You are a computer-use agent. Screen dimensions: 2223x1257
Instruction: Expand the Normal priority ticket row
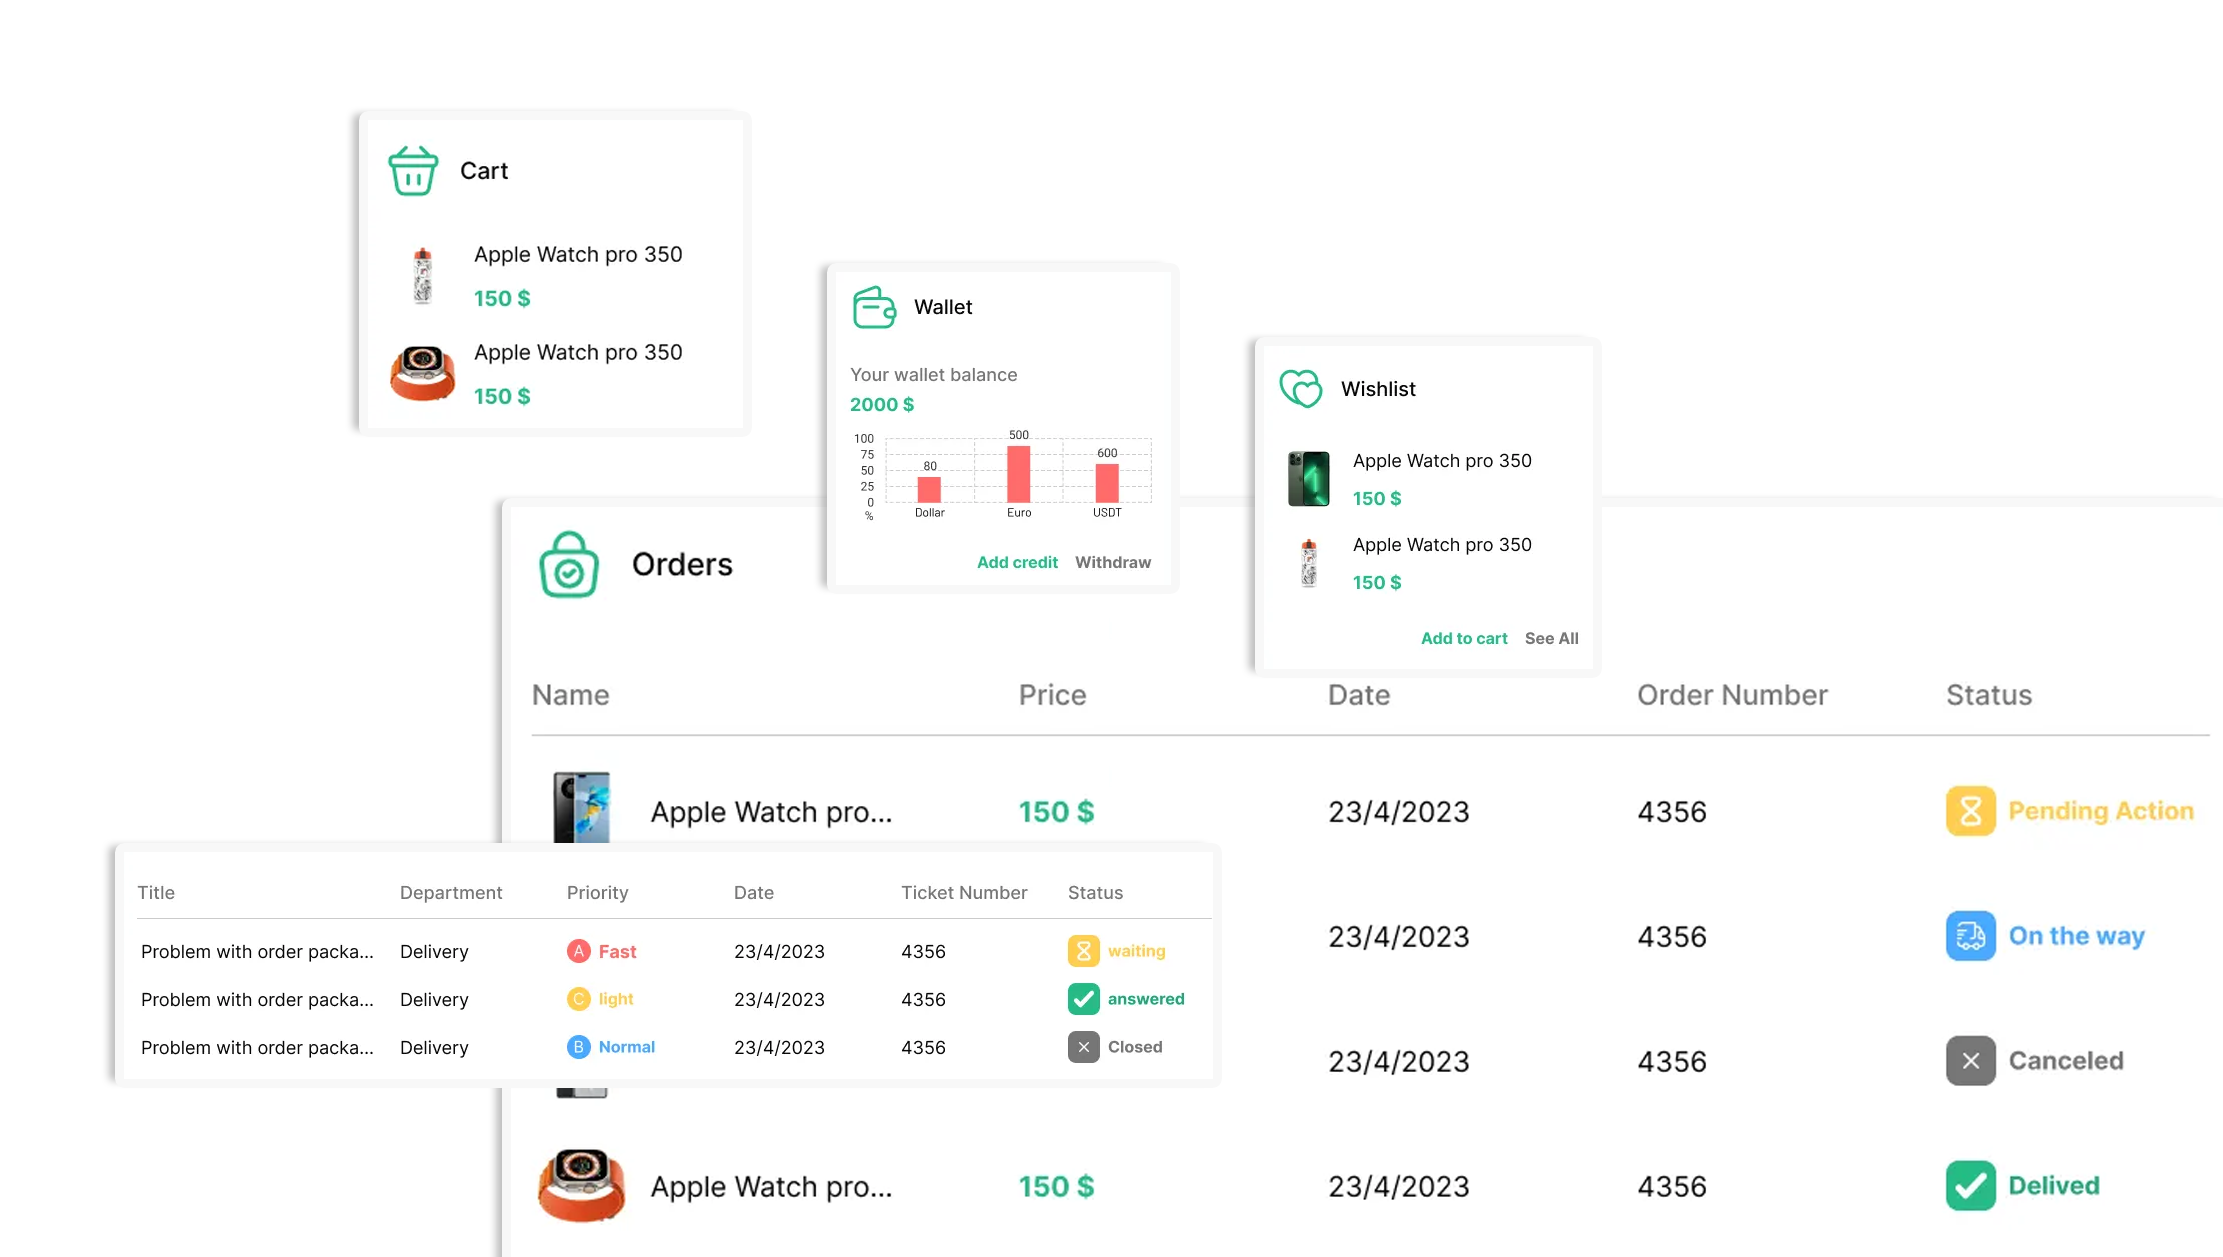611,1047
